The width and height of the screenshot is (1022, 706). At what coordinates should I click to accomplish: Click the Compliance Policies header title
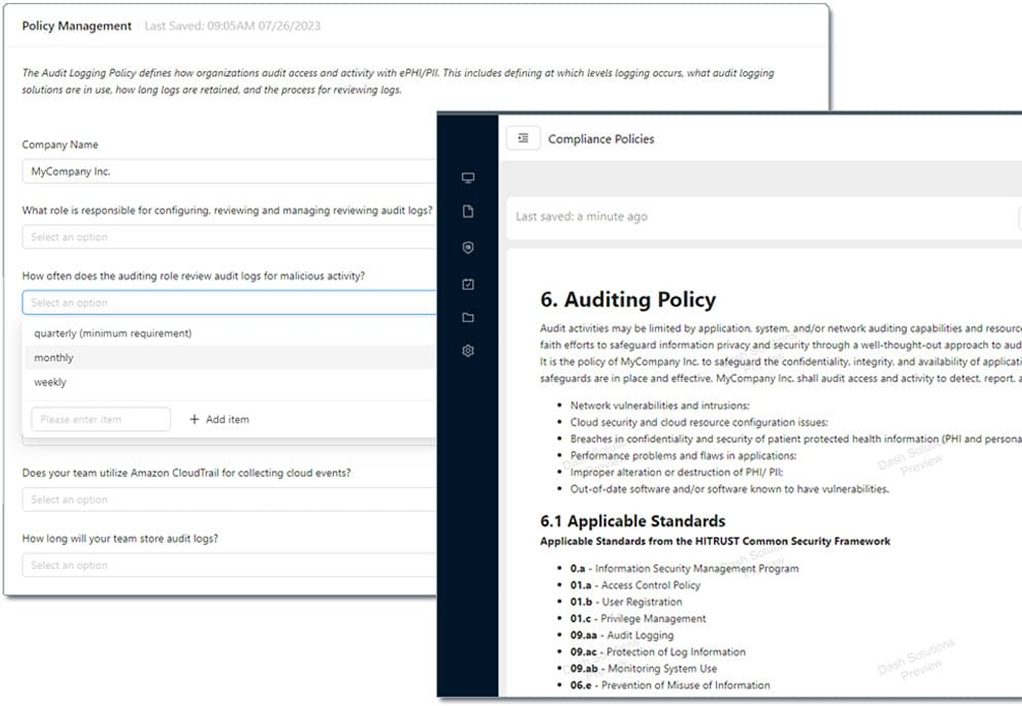point(601,139)
